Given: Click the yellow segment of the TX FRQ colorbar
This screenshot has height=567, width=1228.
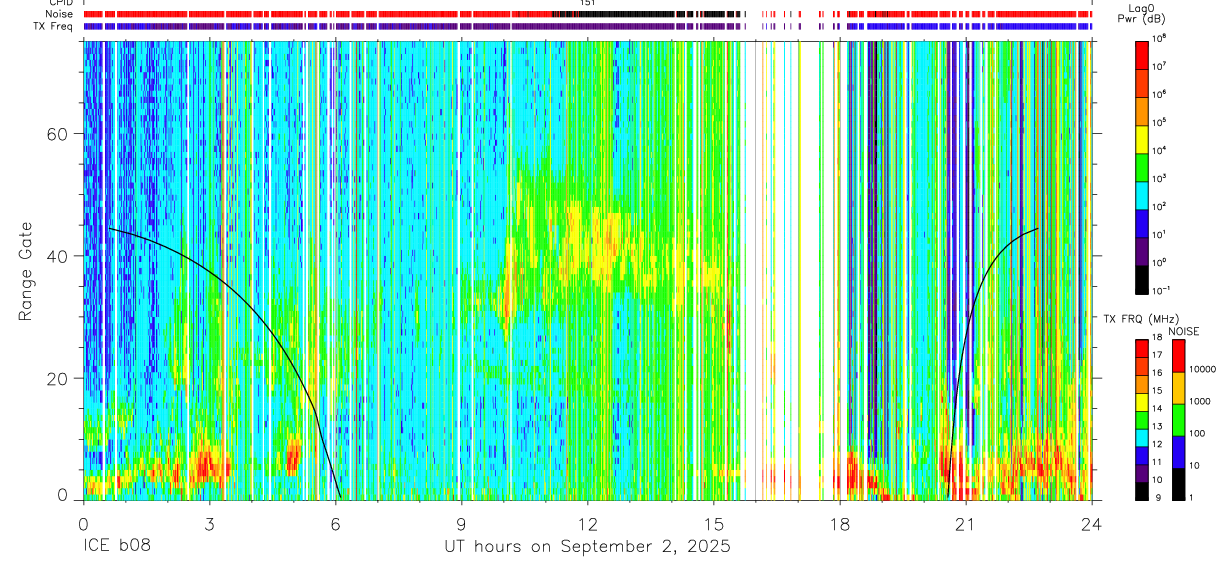Looking at the screenshot, I should (x=1142, y=401).
